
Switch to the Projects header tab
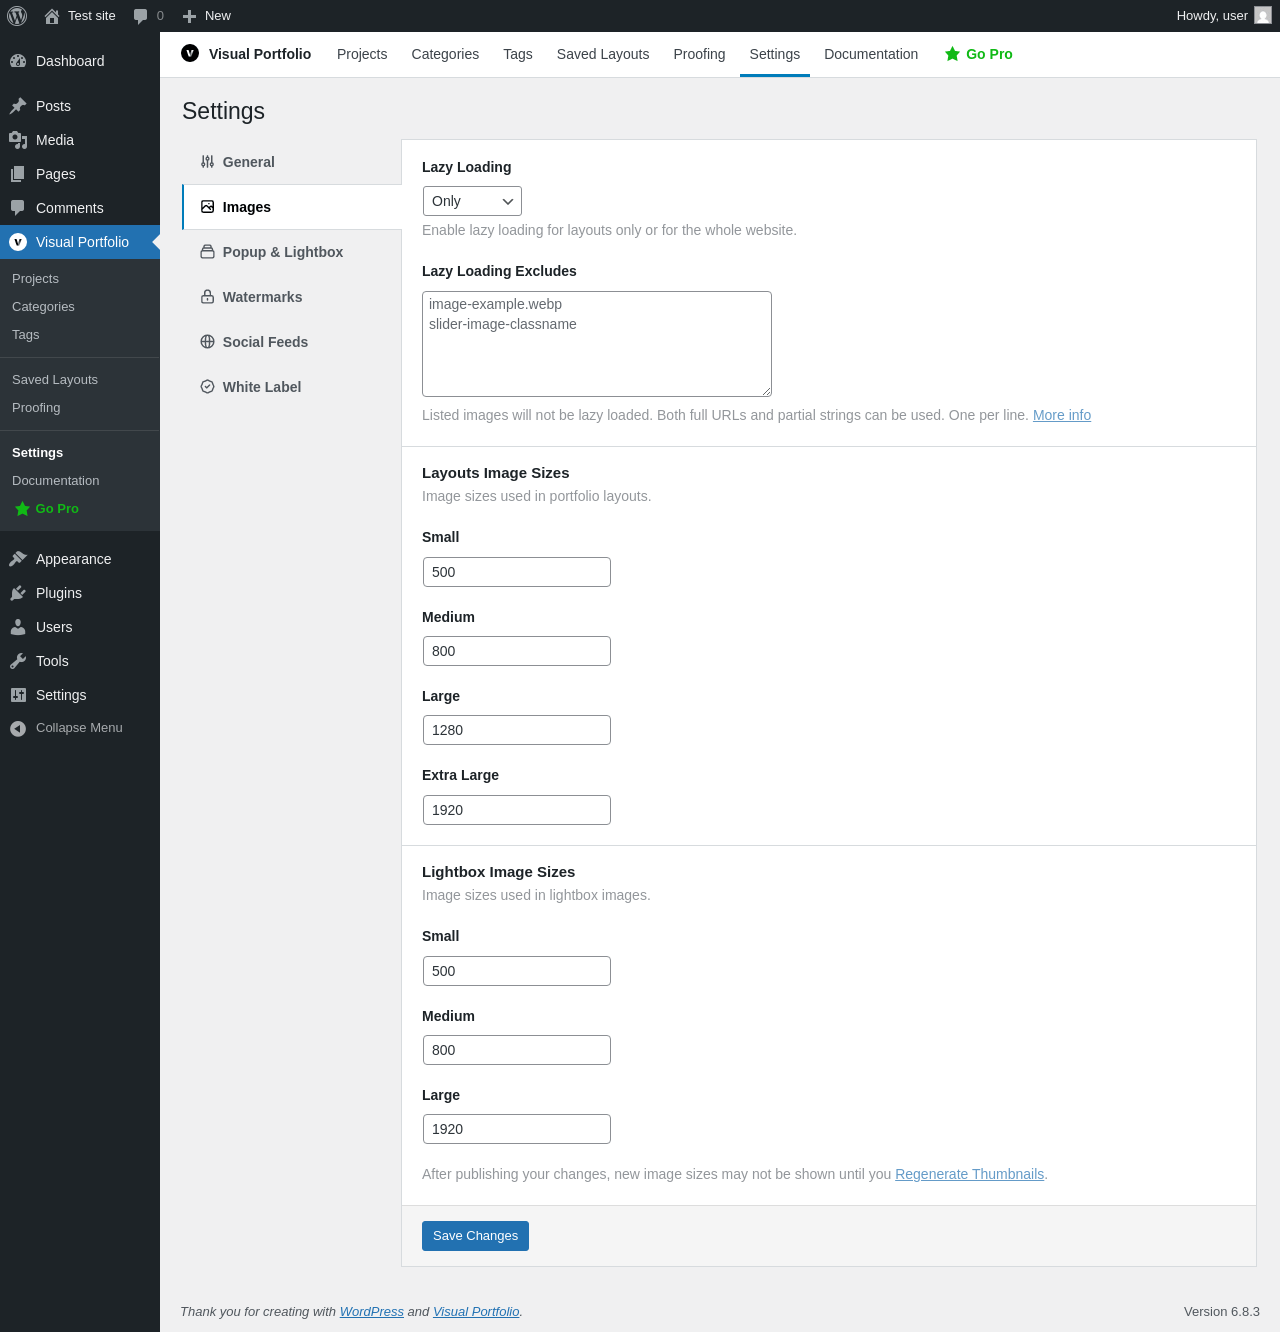click(x=362, y=54)
